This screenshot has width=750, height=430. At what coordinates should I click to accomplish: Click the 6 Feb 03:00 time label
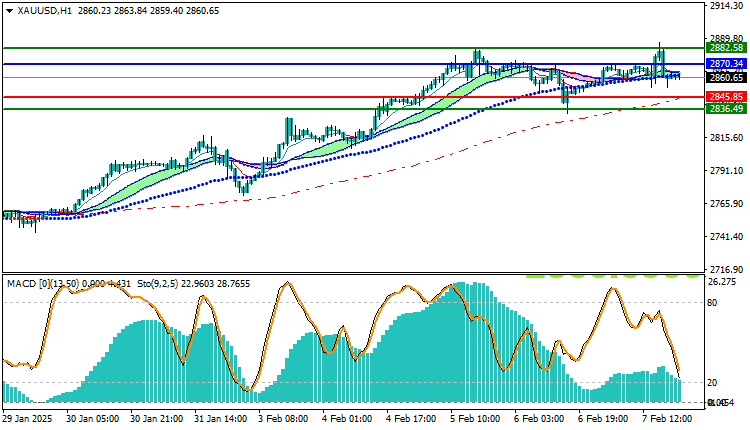click(x=539, y=419)
